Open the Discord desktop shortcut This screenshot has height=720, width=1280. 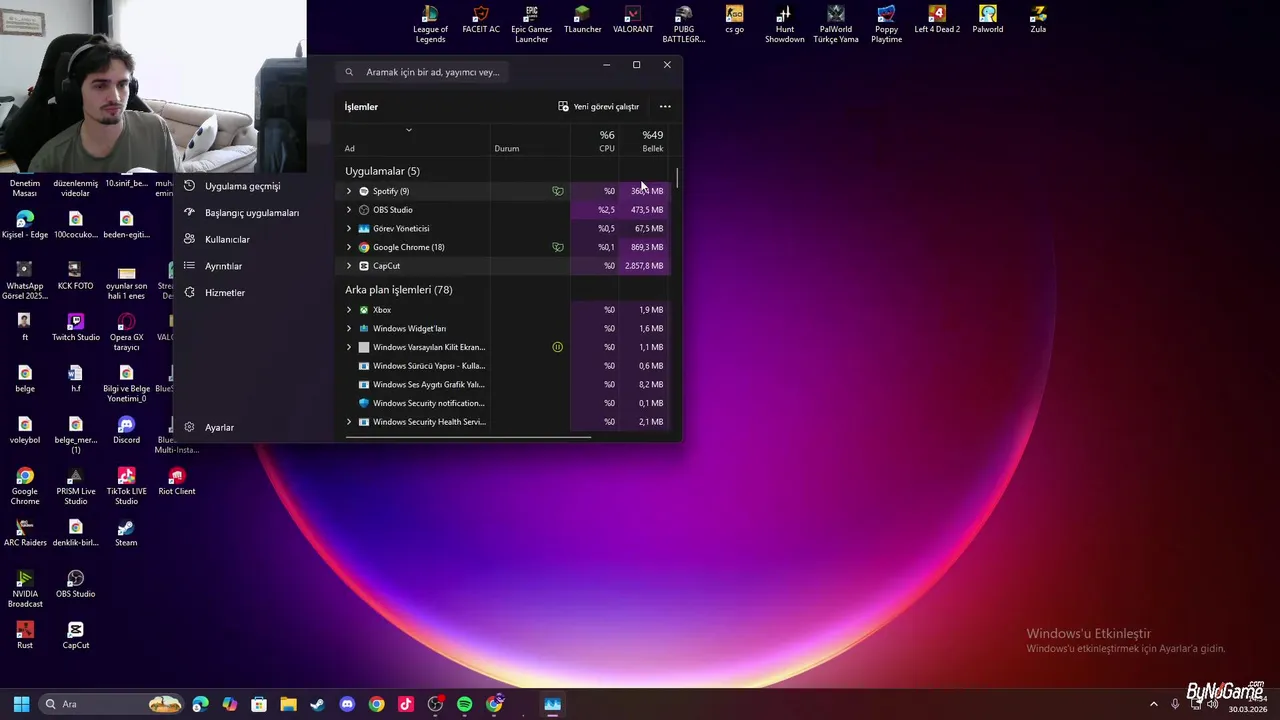pos(126,430)
